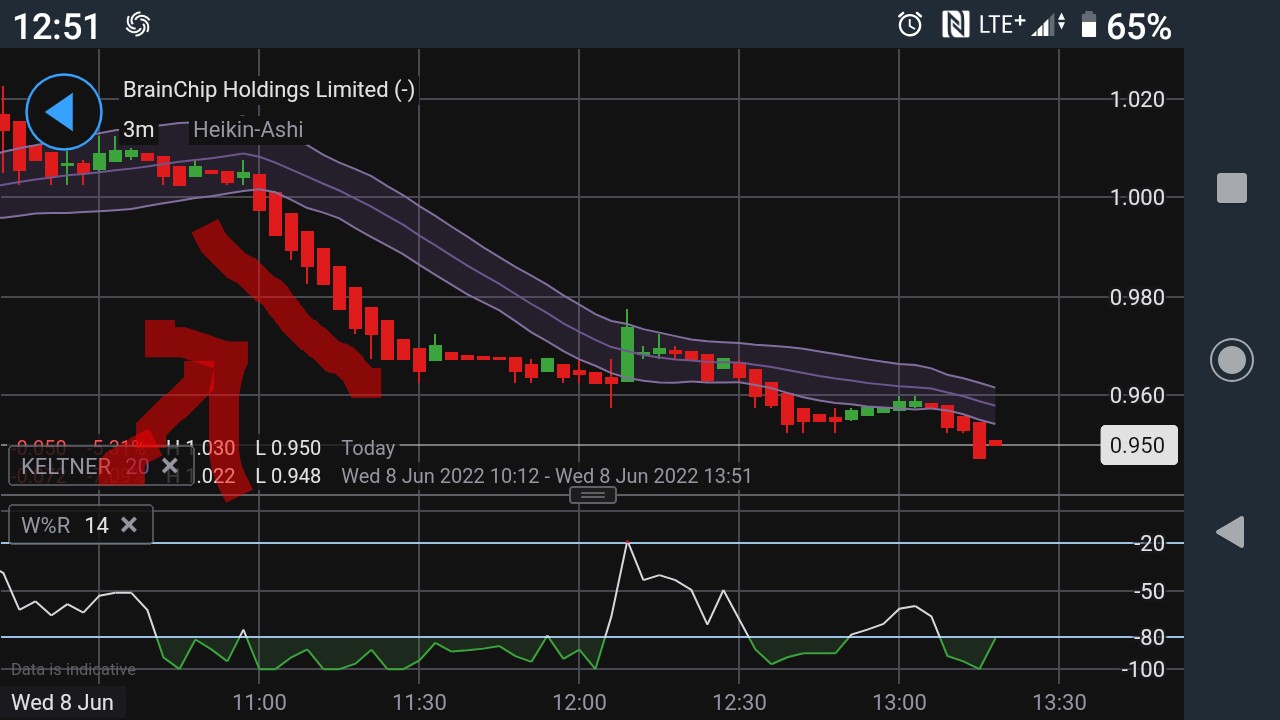Select the tall green candle after 12:00

click(627, 354)
